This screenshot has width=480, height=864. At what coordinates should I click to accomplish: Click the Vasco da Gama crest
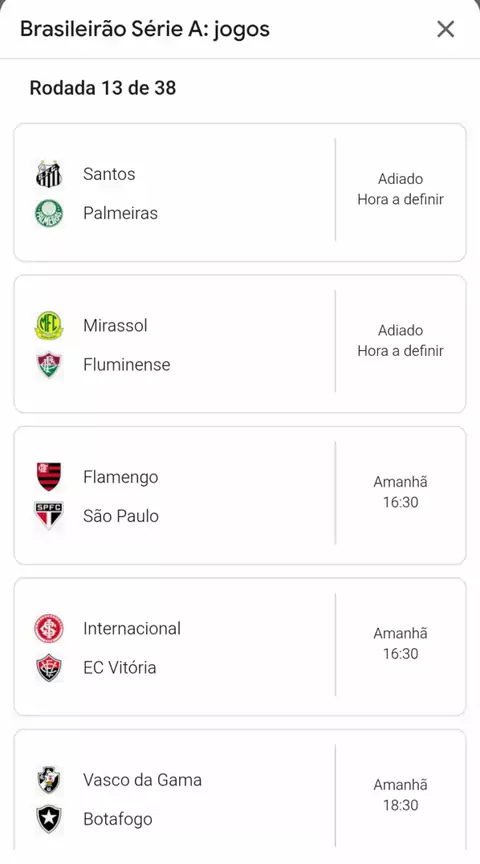click(x=49, y=780)
